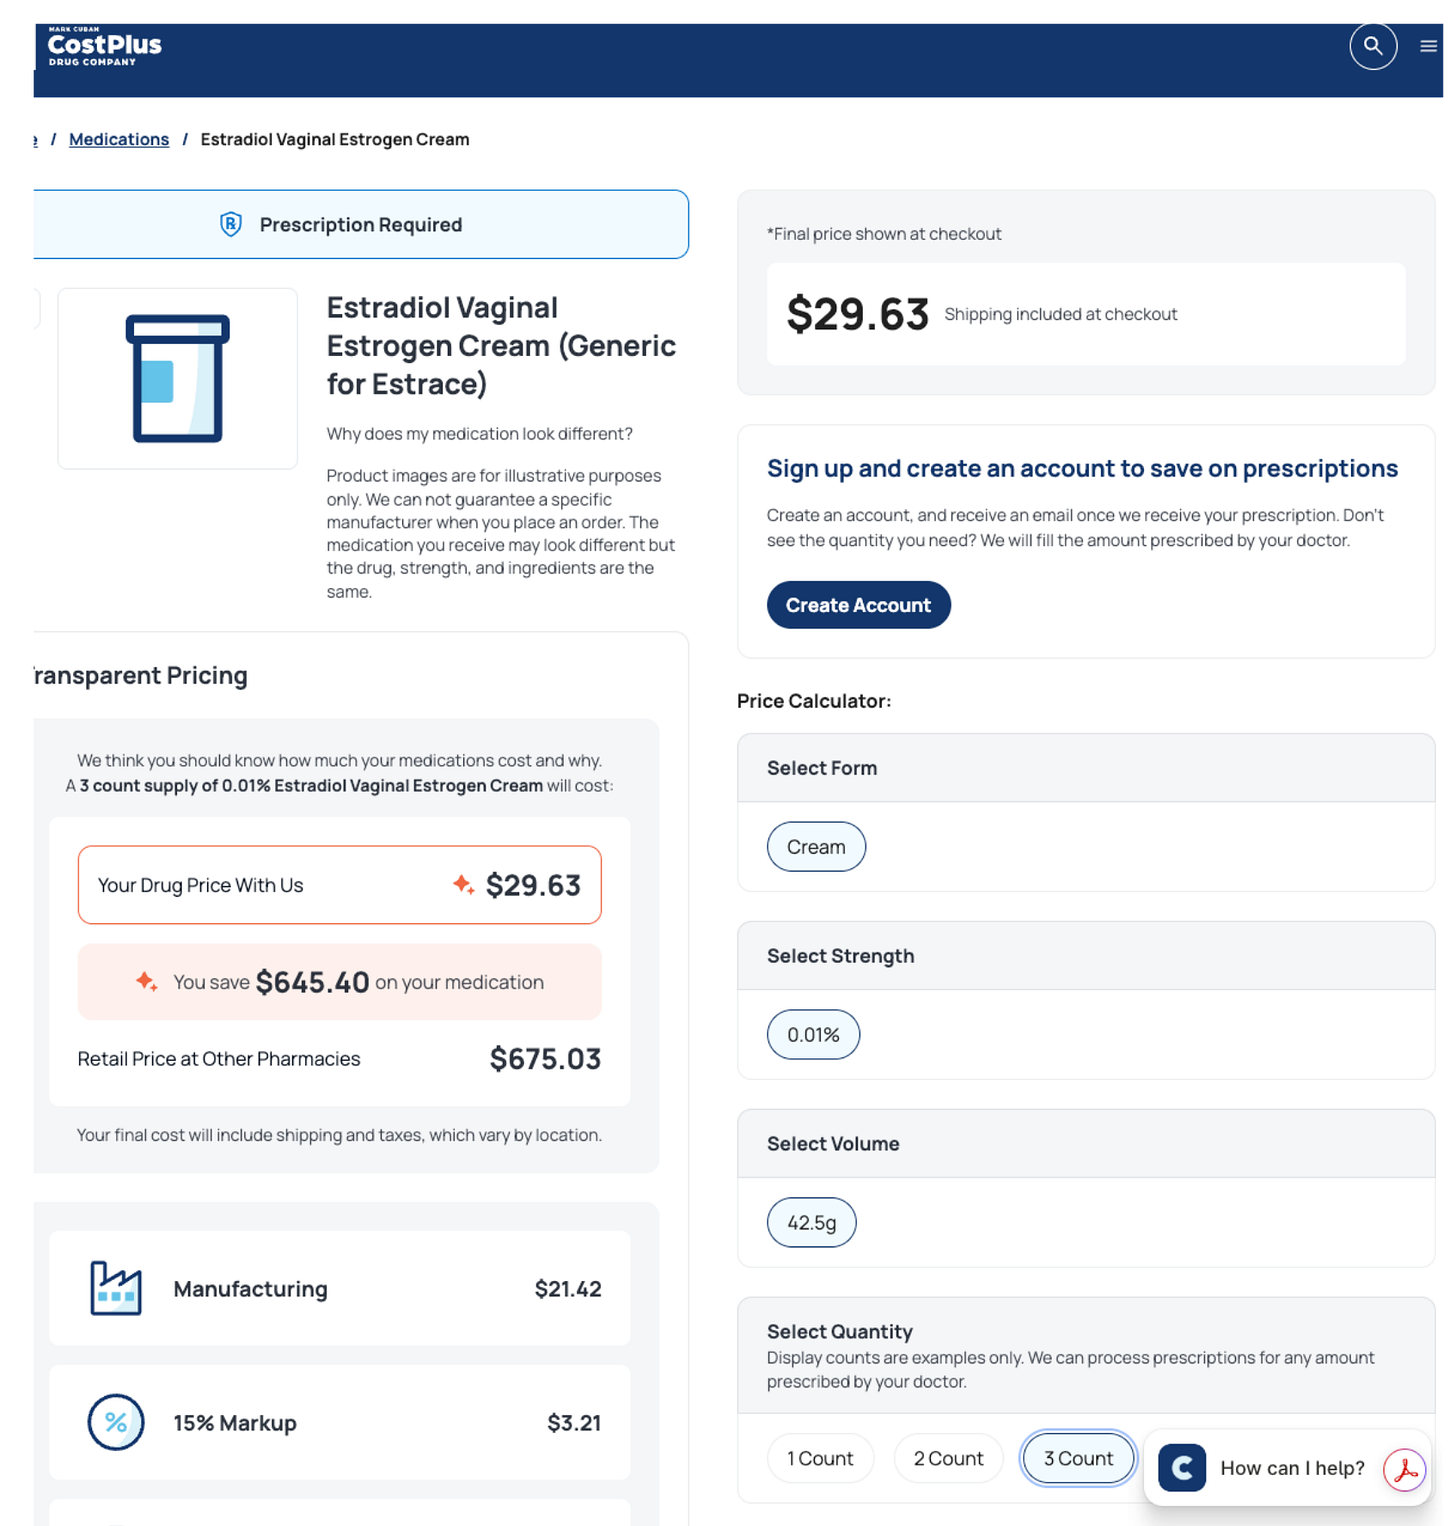The image size is (1456, 1526).
Task: Click the prescription required shield icon
Action: [231, 224]
